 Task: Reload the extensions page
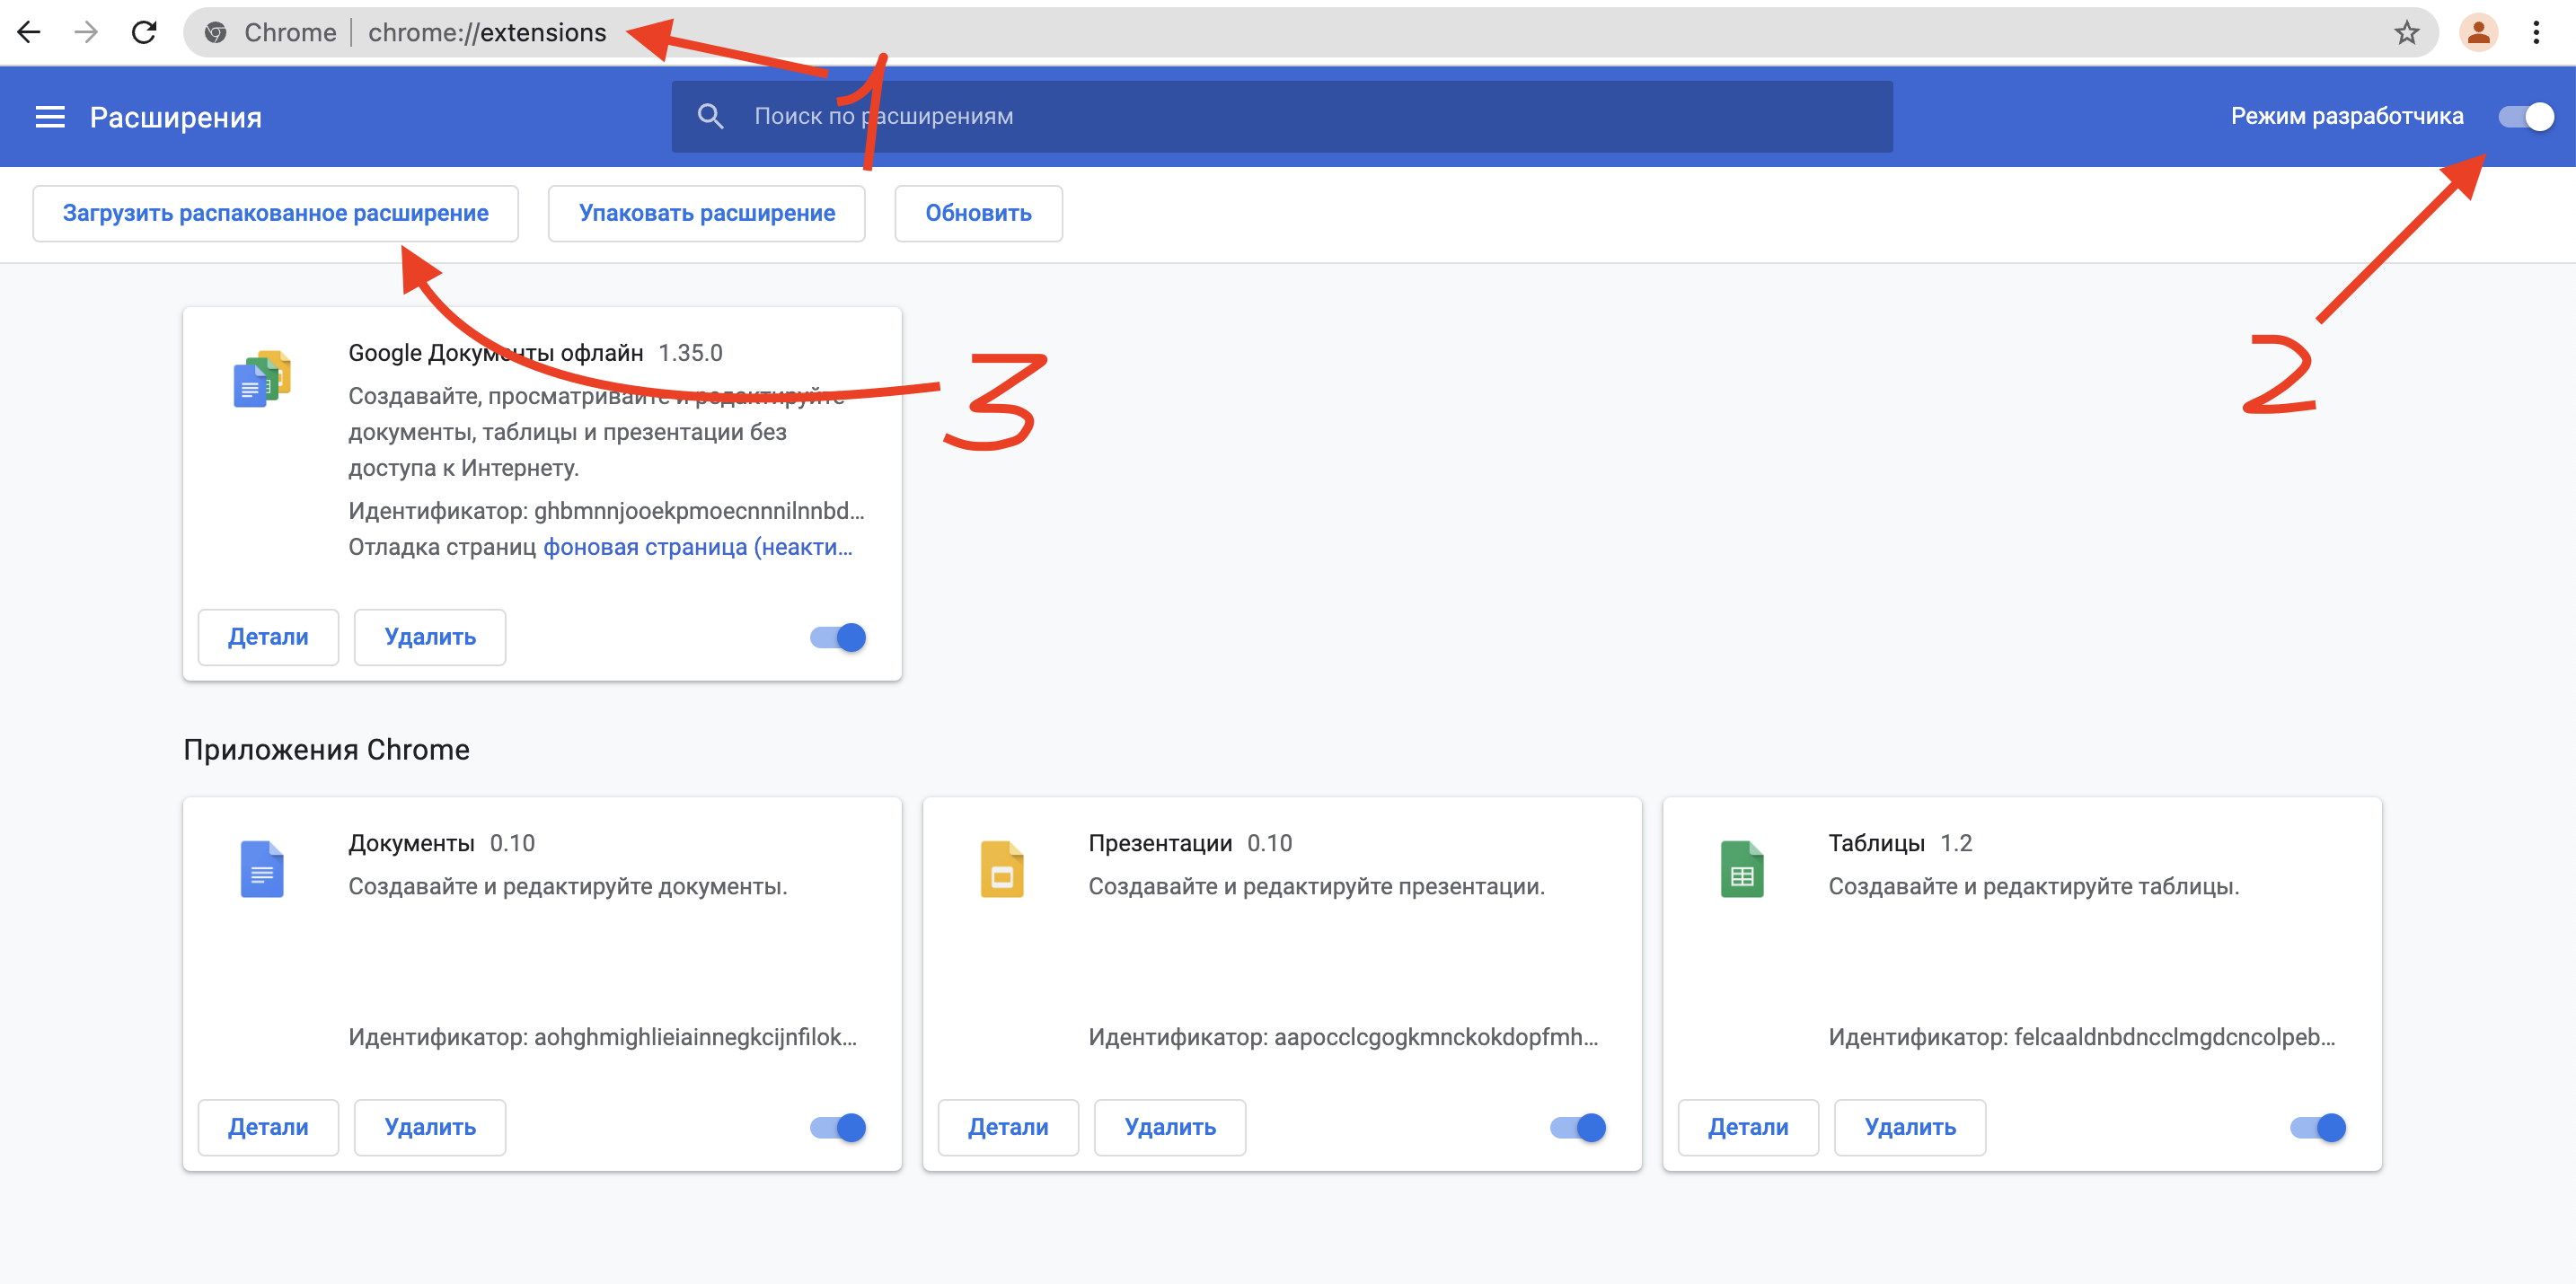(x=144, y=32)
